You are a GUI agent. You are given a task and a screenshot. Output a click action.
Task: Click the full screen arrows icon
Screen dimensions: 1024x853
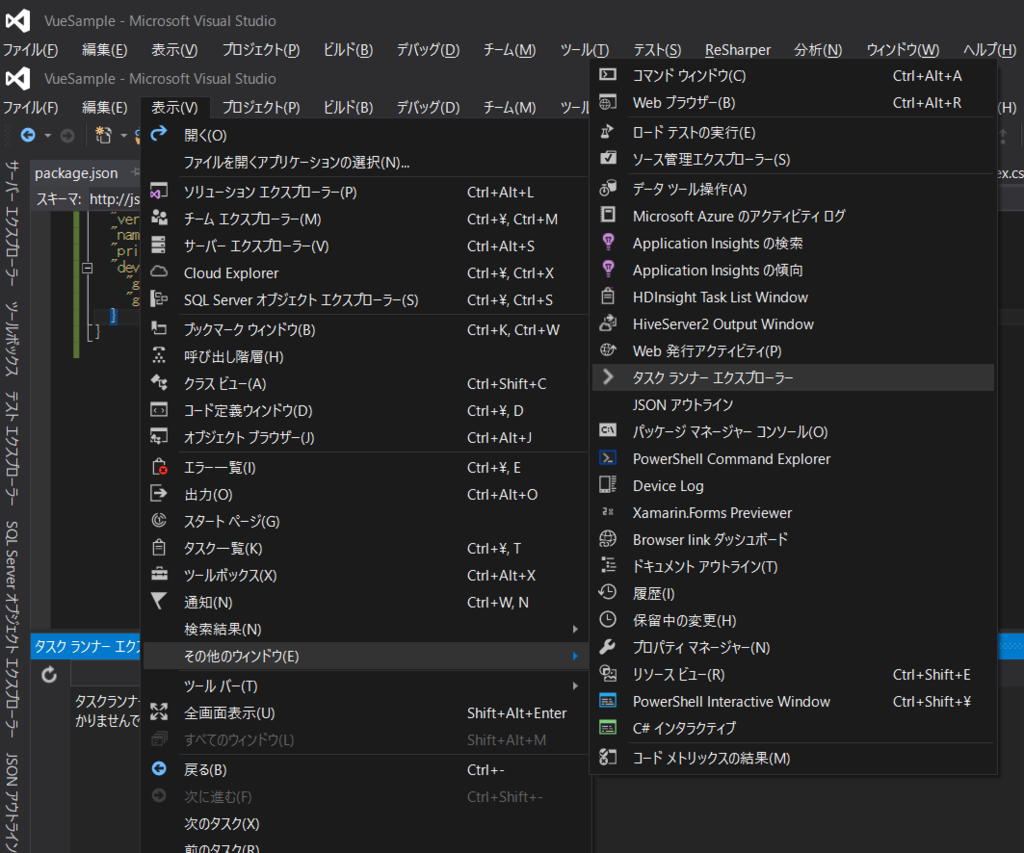pos(159,712)
